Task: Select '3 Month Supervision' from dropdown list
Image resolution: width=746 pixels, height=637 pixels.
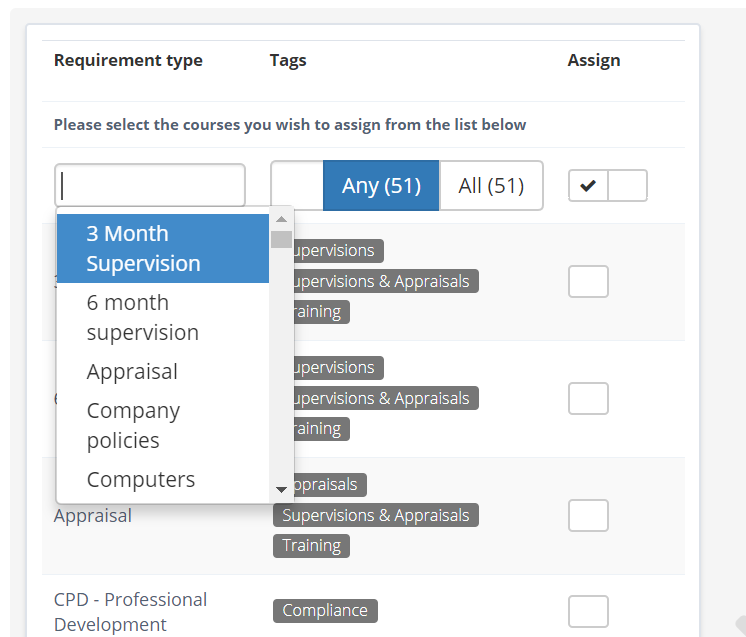Action: (x=163, y=248)
